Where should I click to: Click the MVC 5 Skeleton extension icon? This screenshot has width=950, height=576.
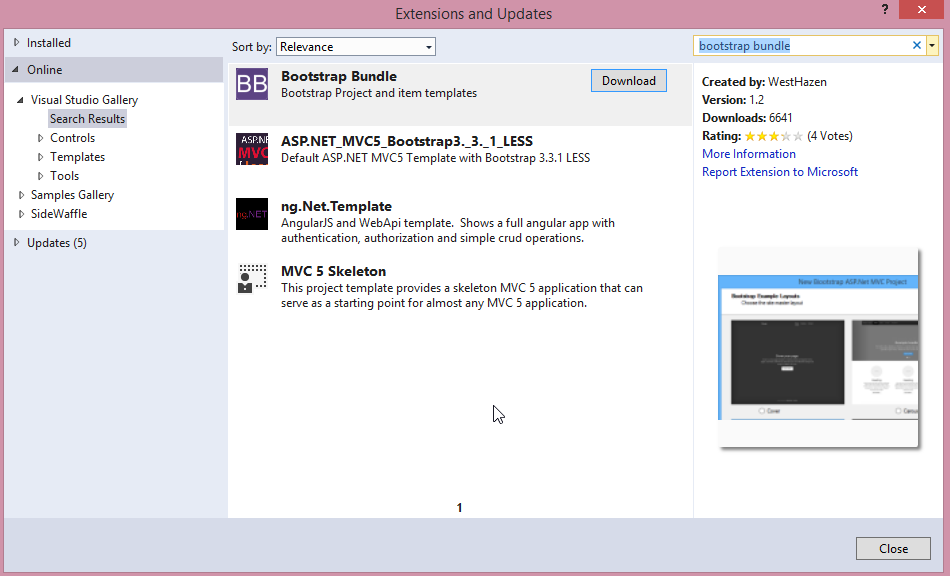pos(252,279)
